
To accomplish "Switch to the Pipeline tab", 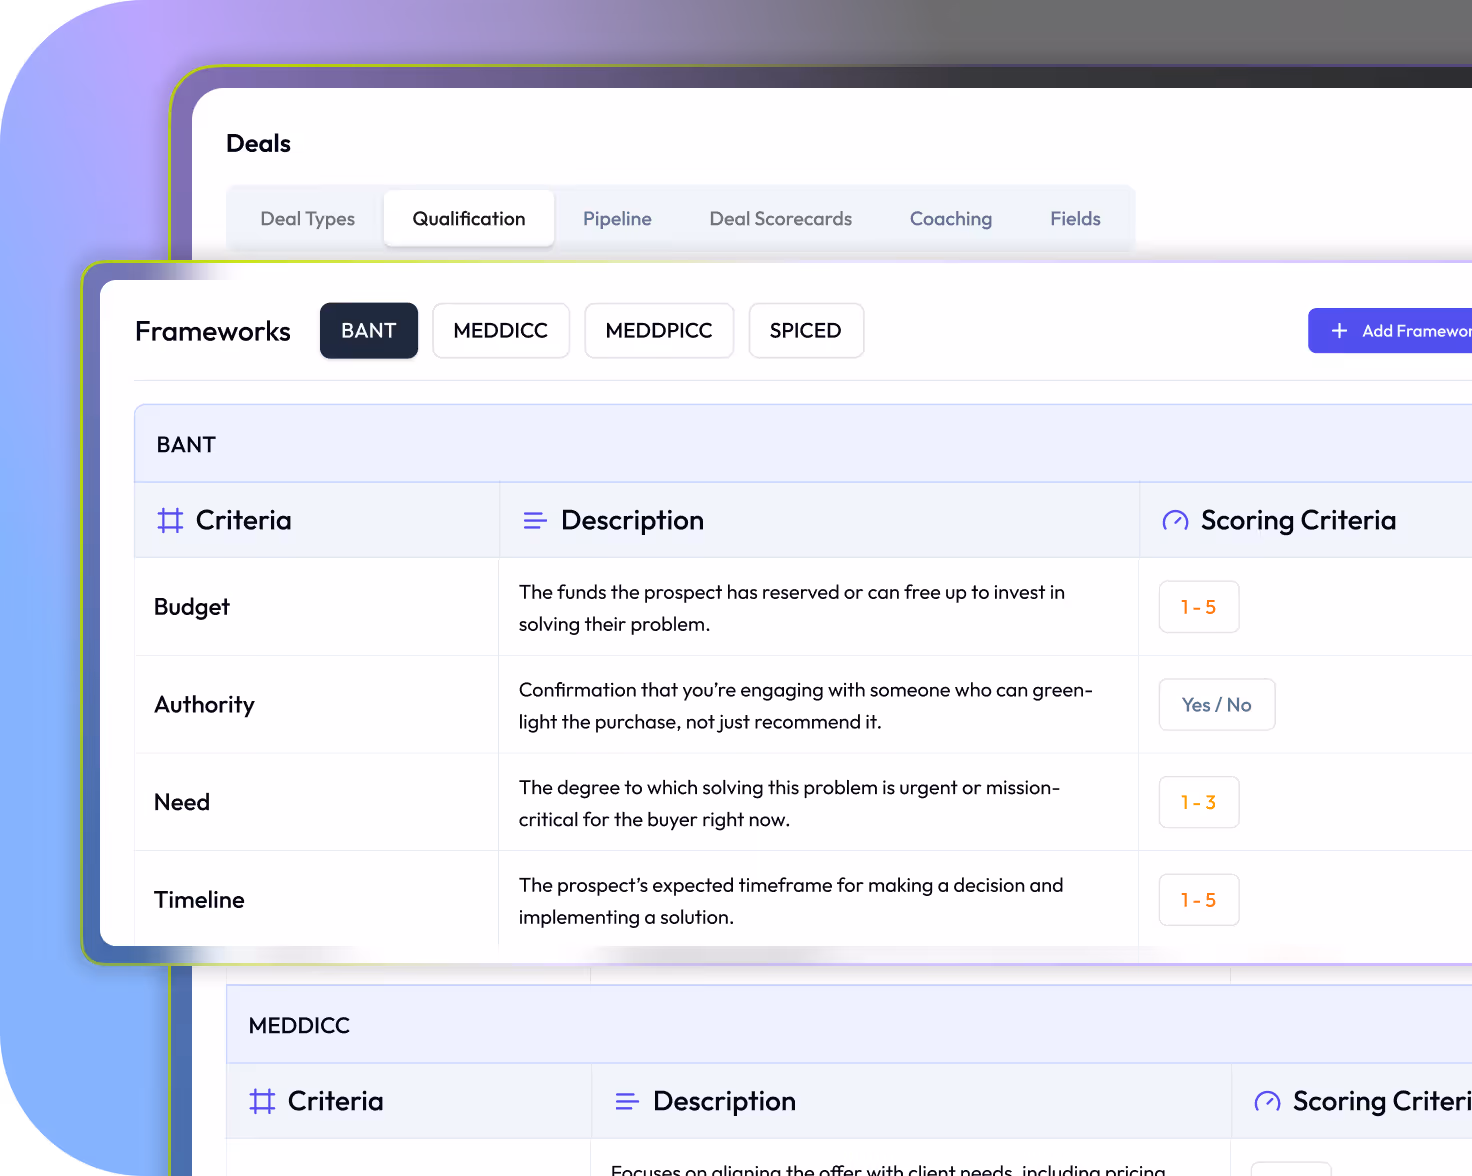I will point(617,218).
